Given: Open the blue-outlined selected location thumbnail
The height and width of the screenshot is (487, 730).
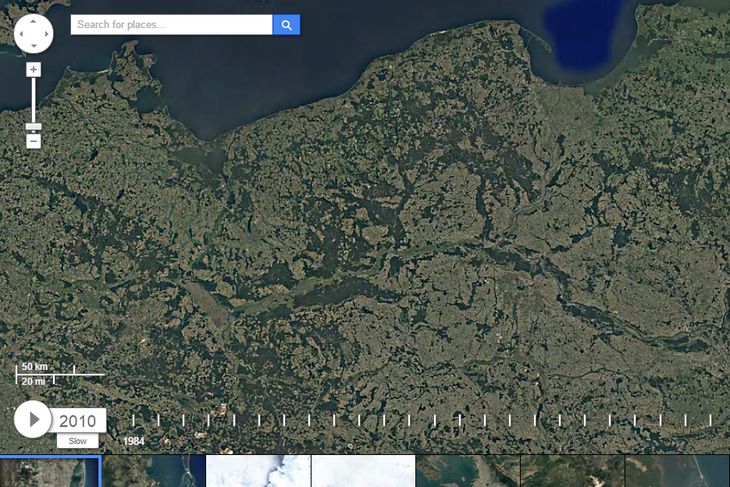Looking at the screenshot, I should [x=50, y=471].
